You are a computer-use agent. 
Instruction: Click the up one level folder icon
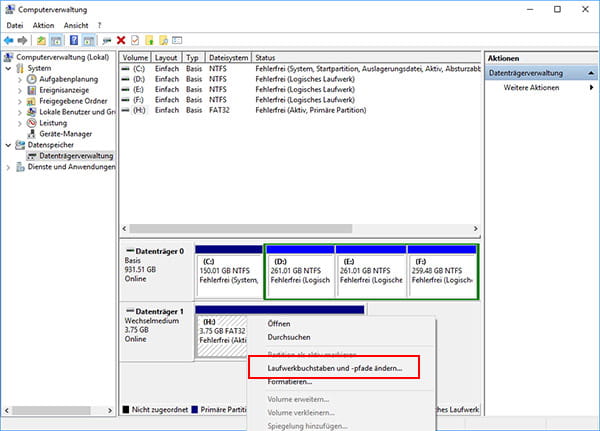pyautogui.click(x=42, y=39)
